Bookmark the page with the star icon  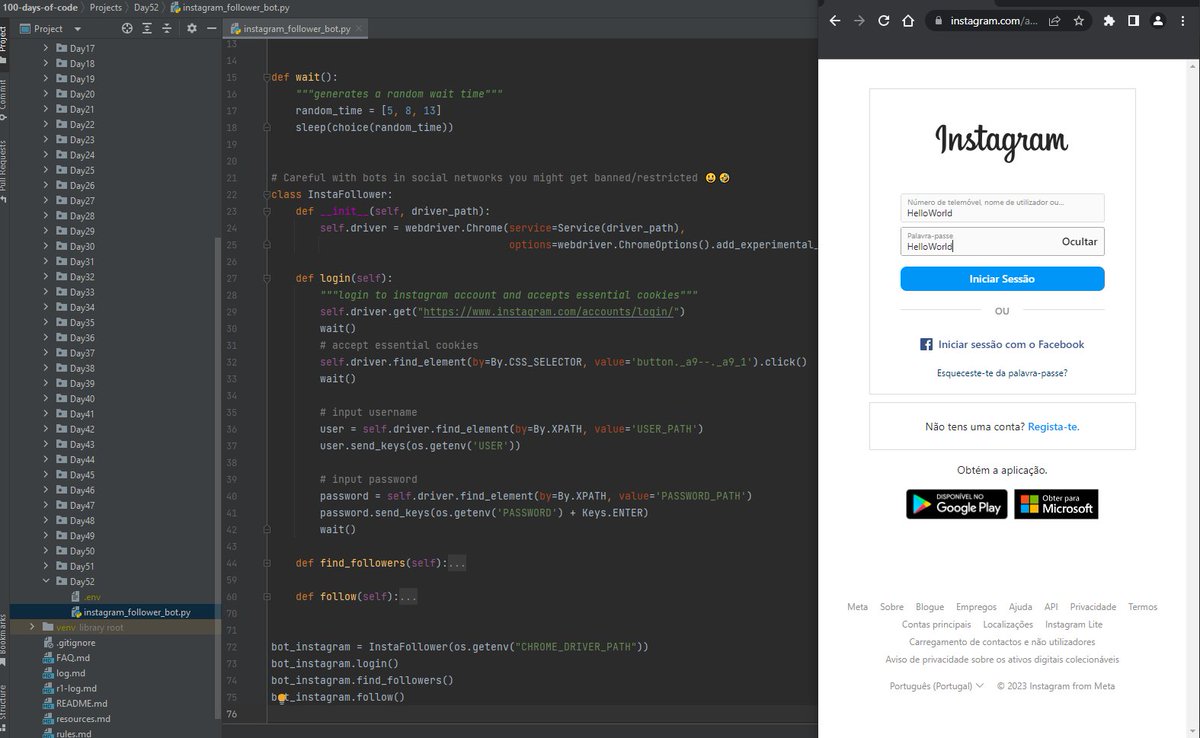[x=1079, y=20]
